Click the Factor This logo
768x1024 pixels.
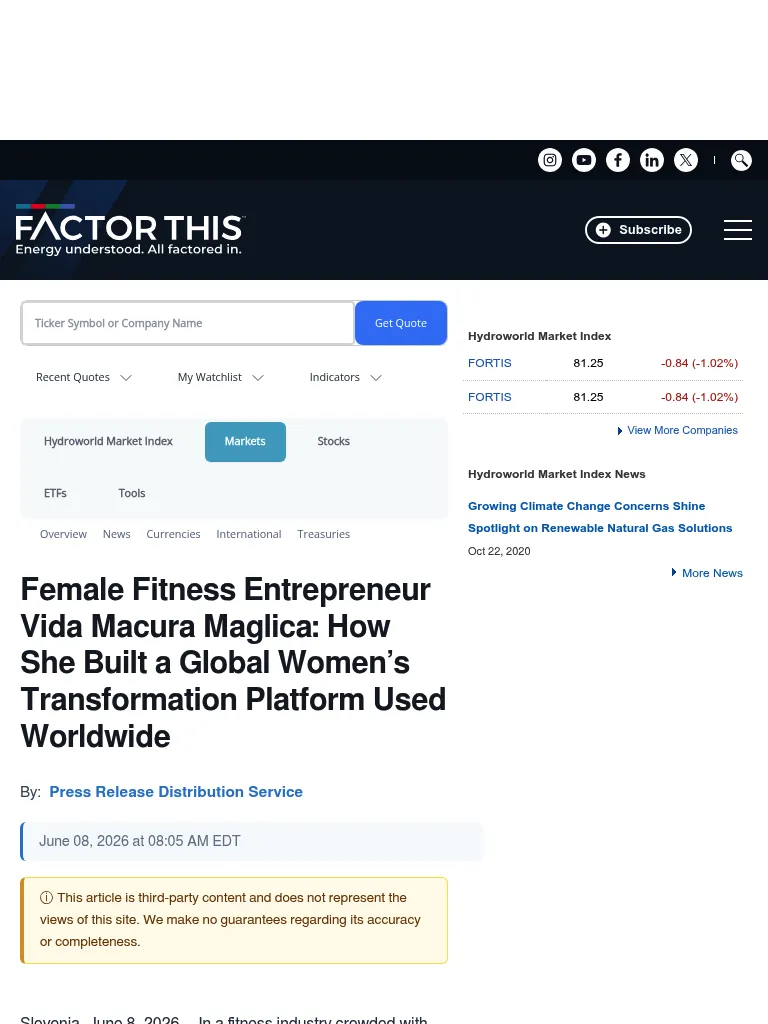coord(129,230)
